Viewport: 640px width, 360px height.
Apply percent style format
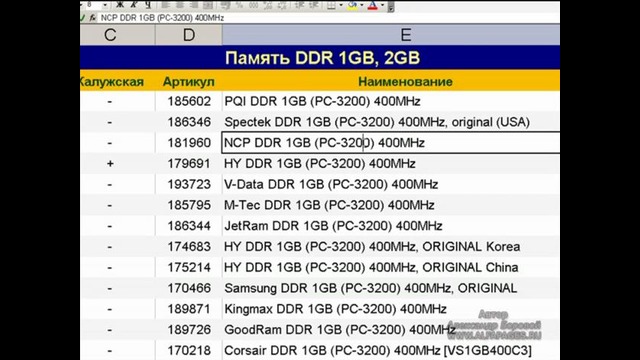tap(240, 4)
